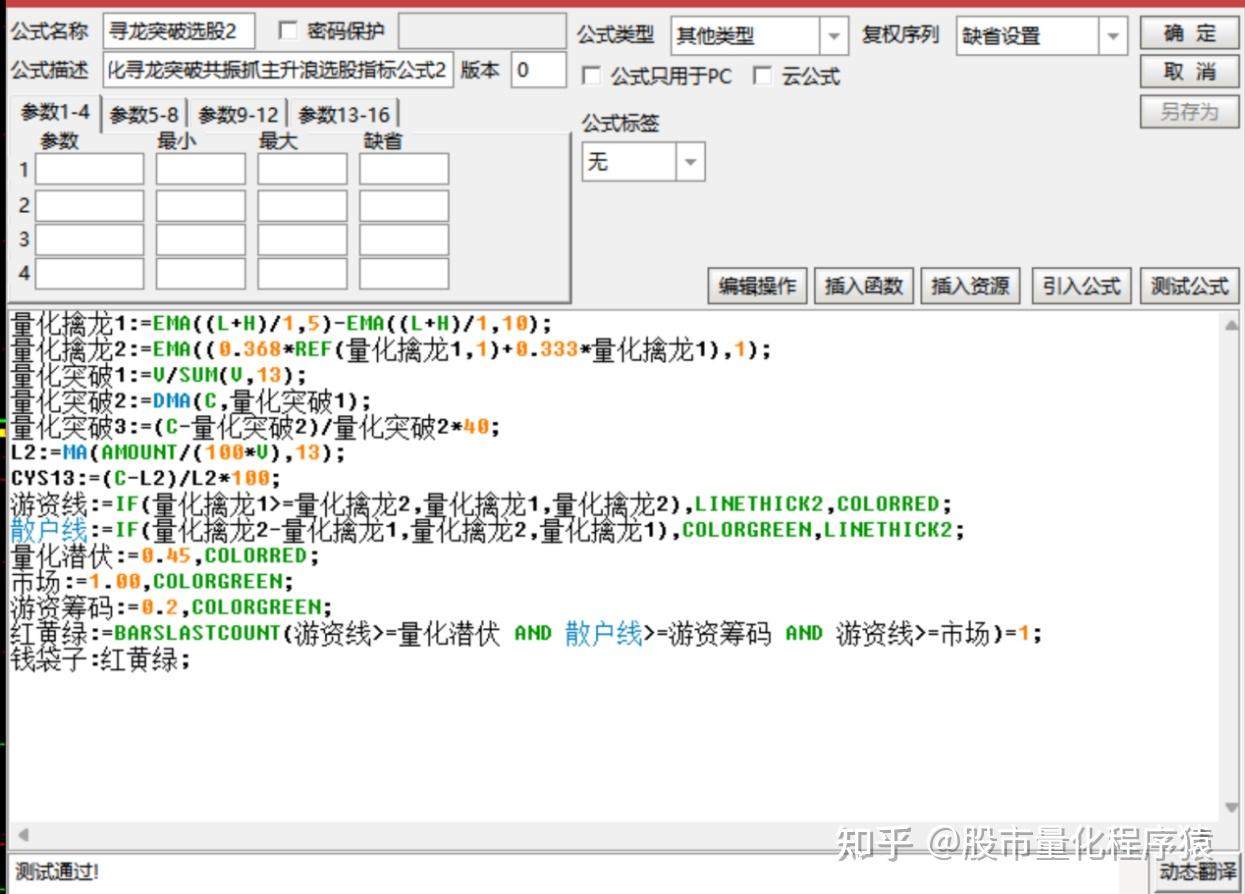This screenshot has width=1245, height=894.
Task: Click the code editor scroll-up arrow
Action: pyautogui.click(x=1231, y=324)
